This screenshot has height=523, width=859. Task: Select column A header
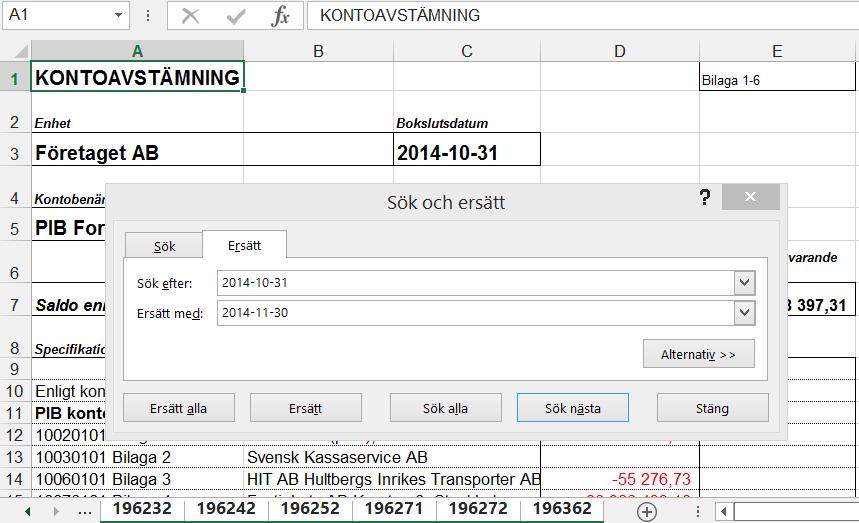click(x=138, y=51)
